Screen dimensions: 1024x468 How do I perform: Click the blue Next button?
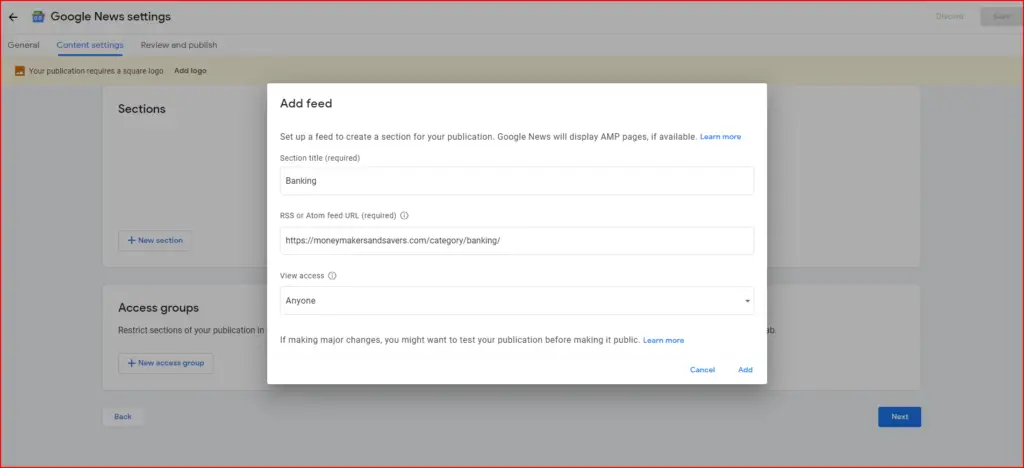click(899, 416)
